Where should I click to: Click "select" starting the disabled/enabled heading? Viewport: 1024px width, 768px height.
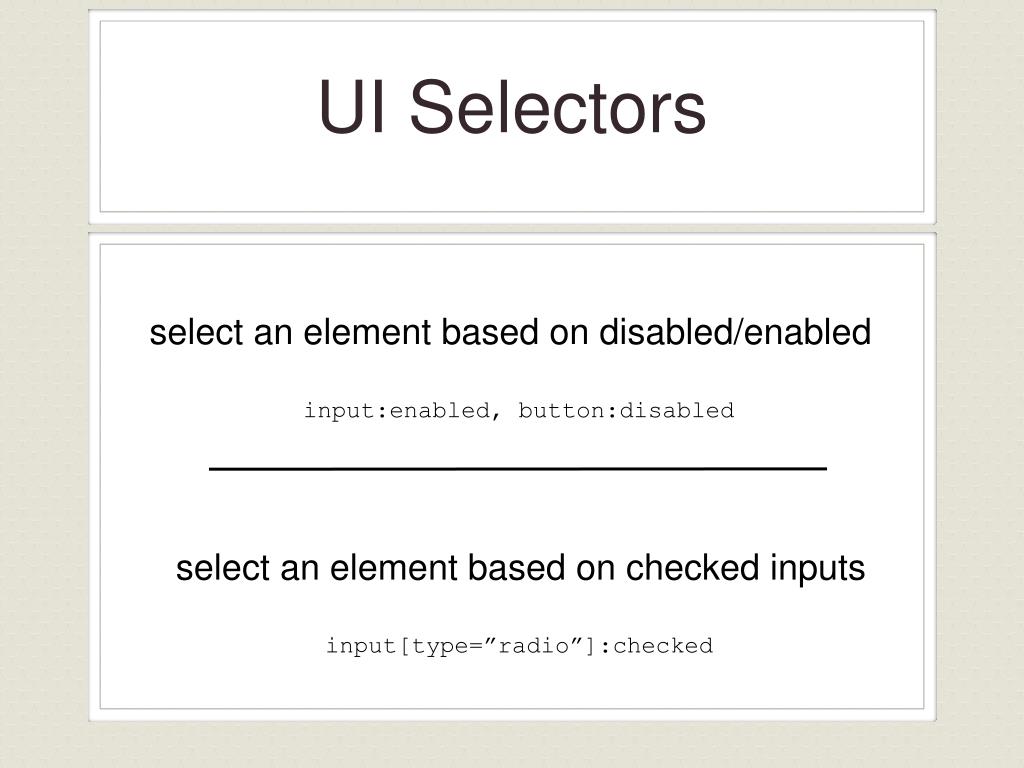196,332
